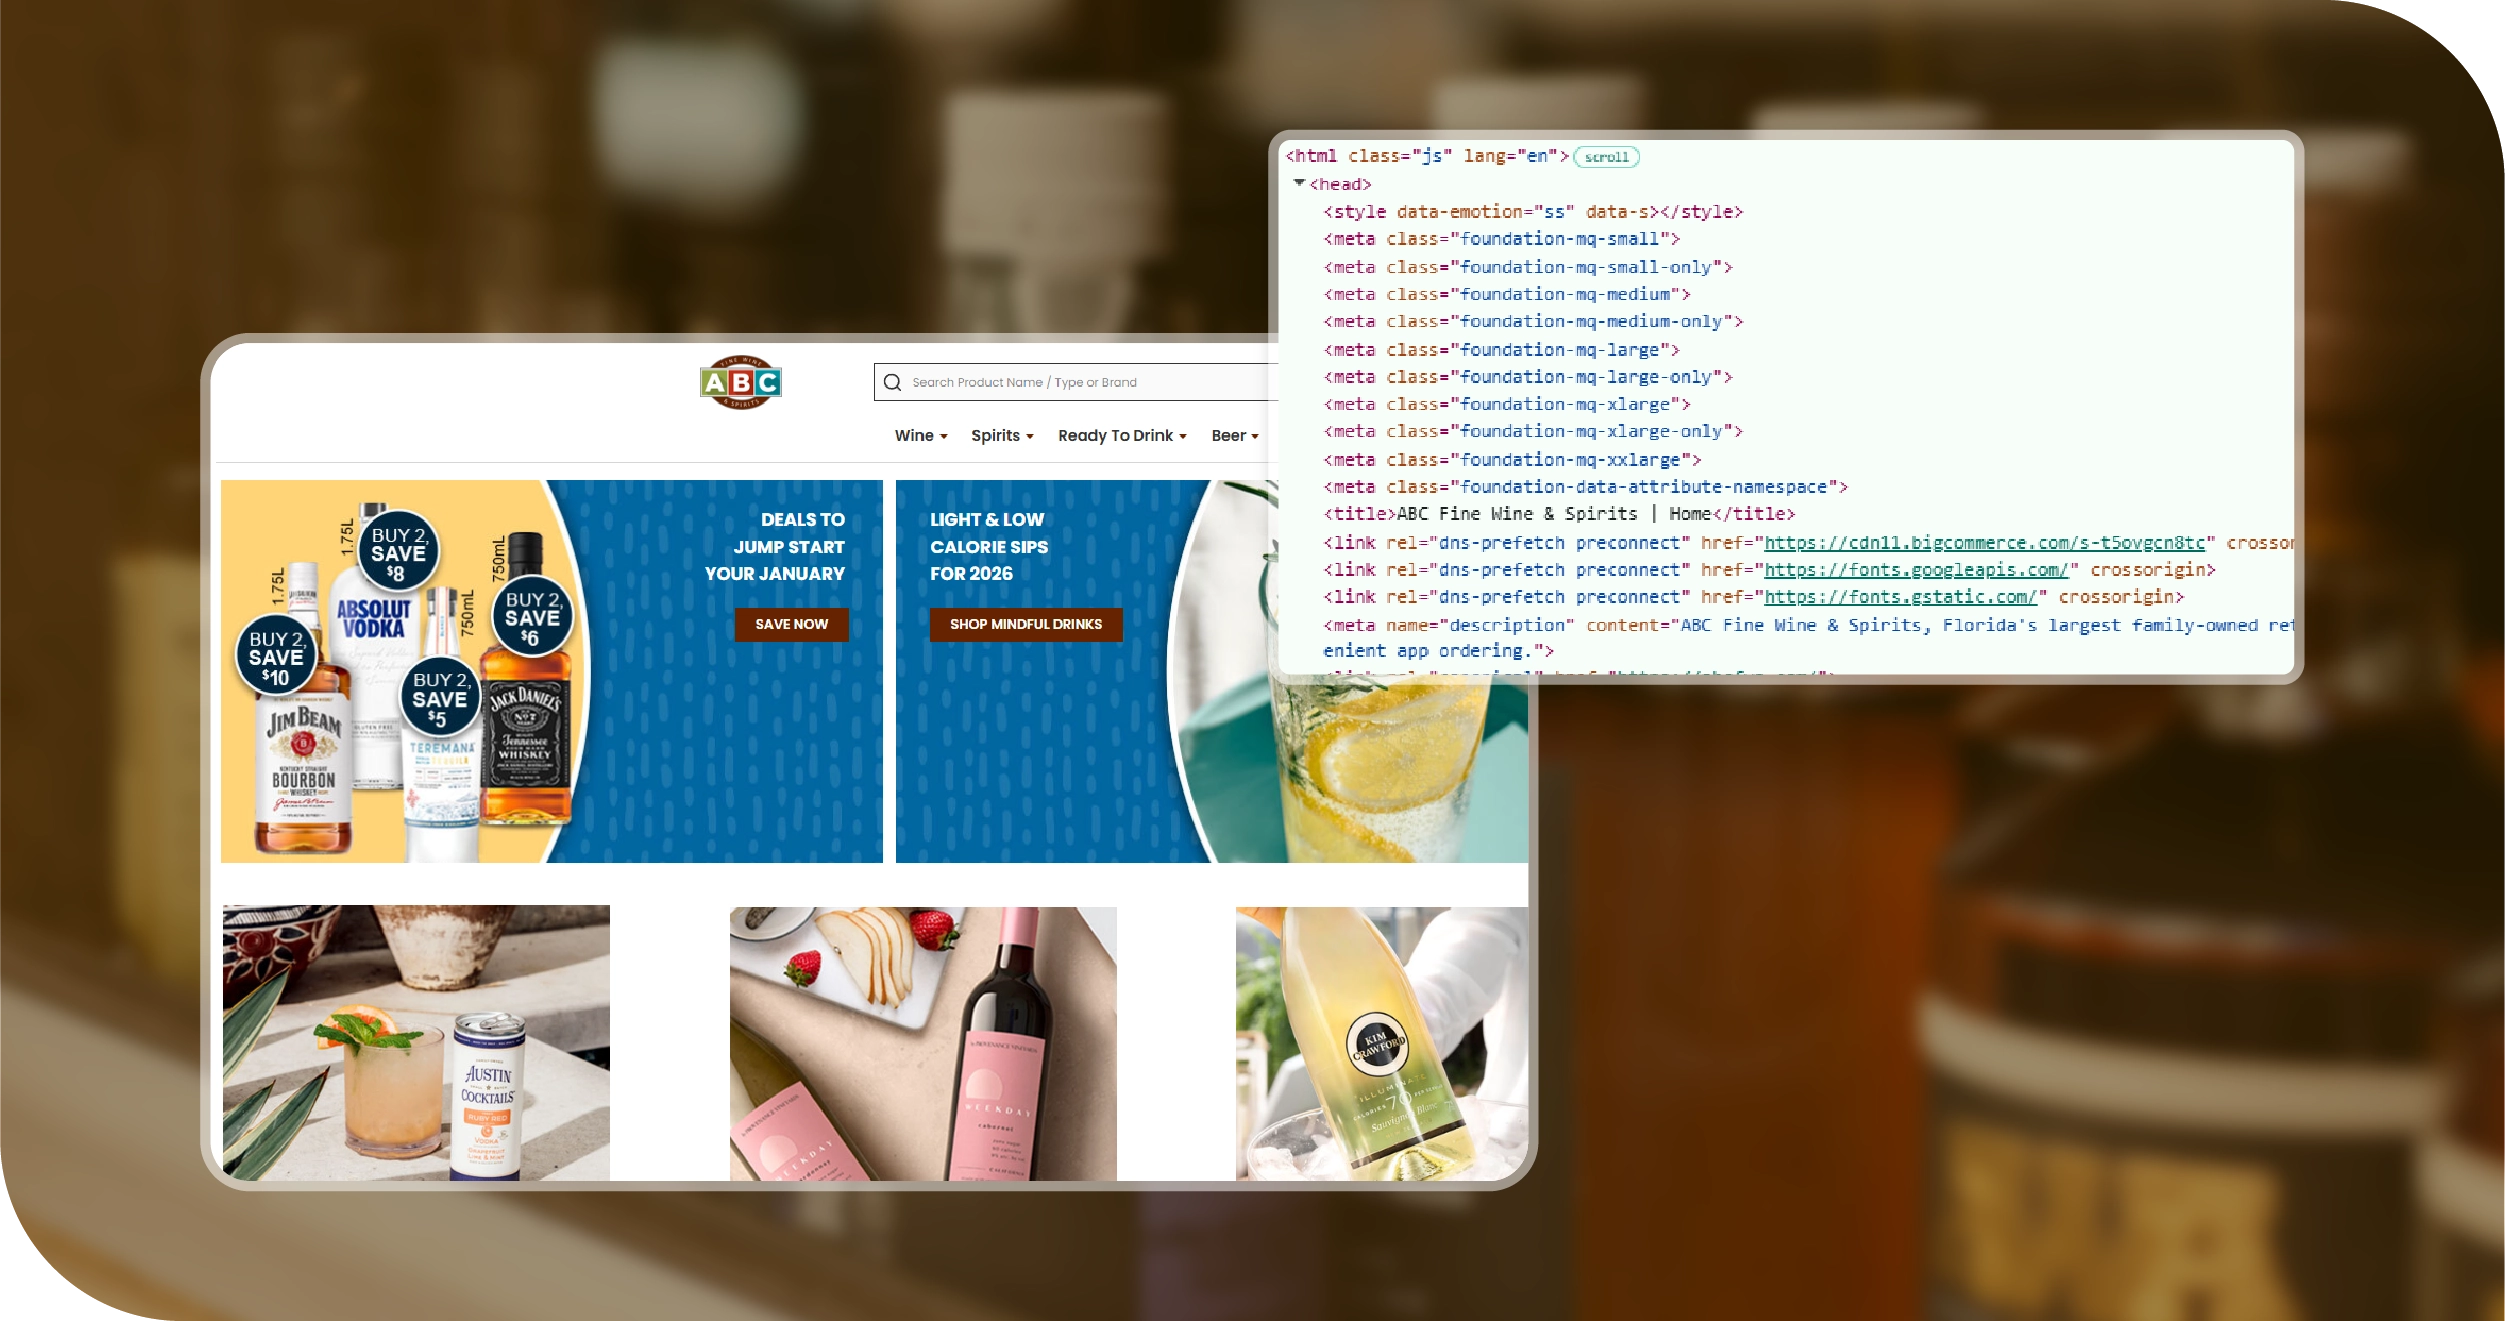Click the pink Weekday wine bottle image

922,1042
